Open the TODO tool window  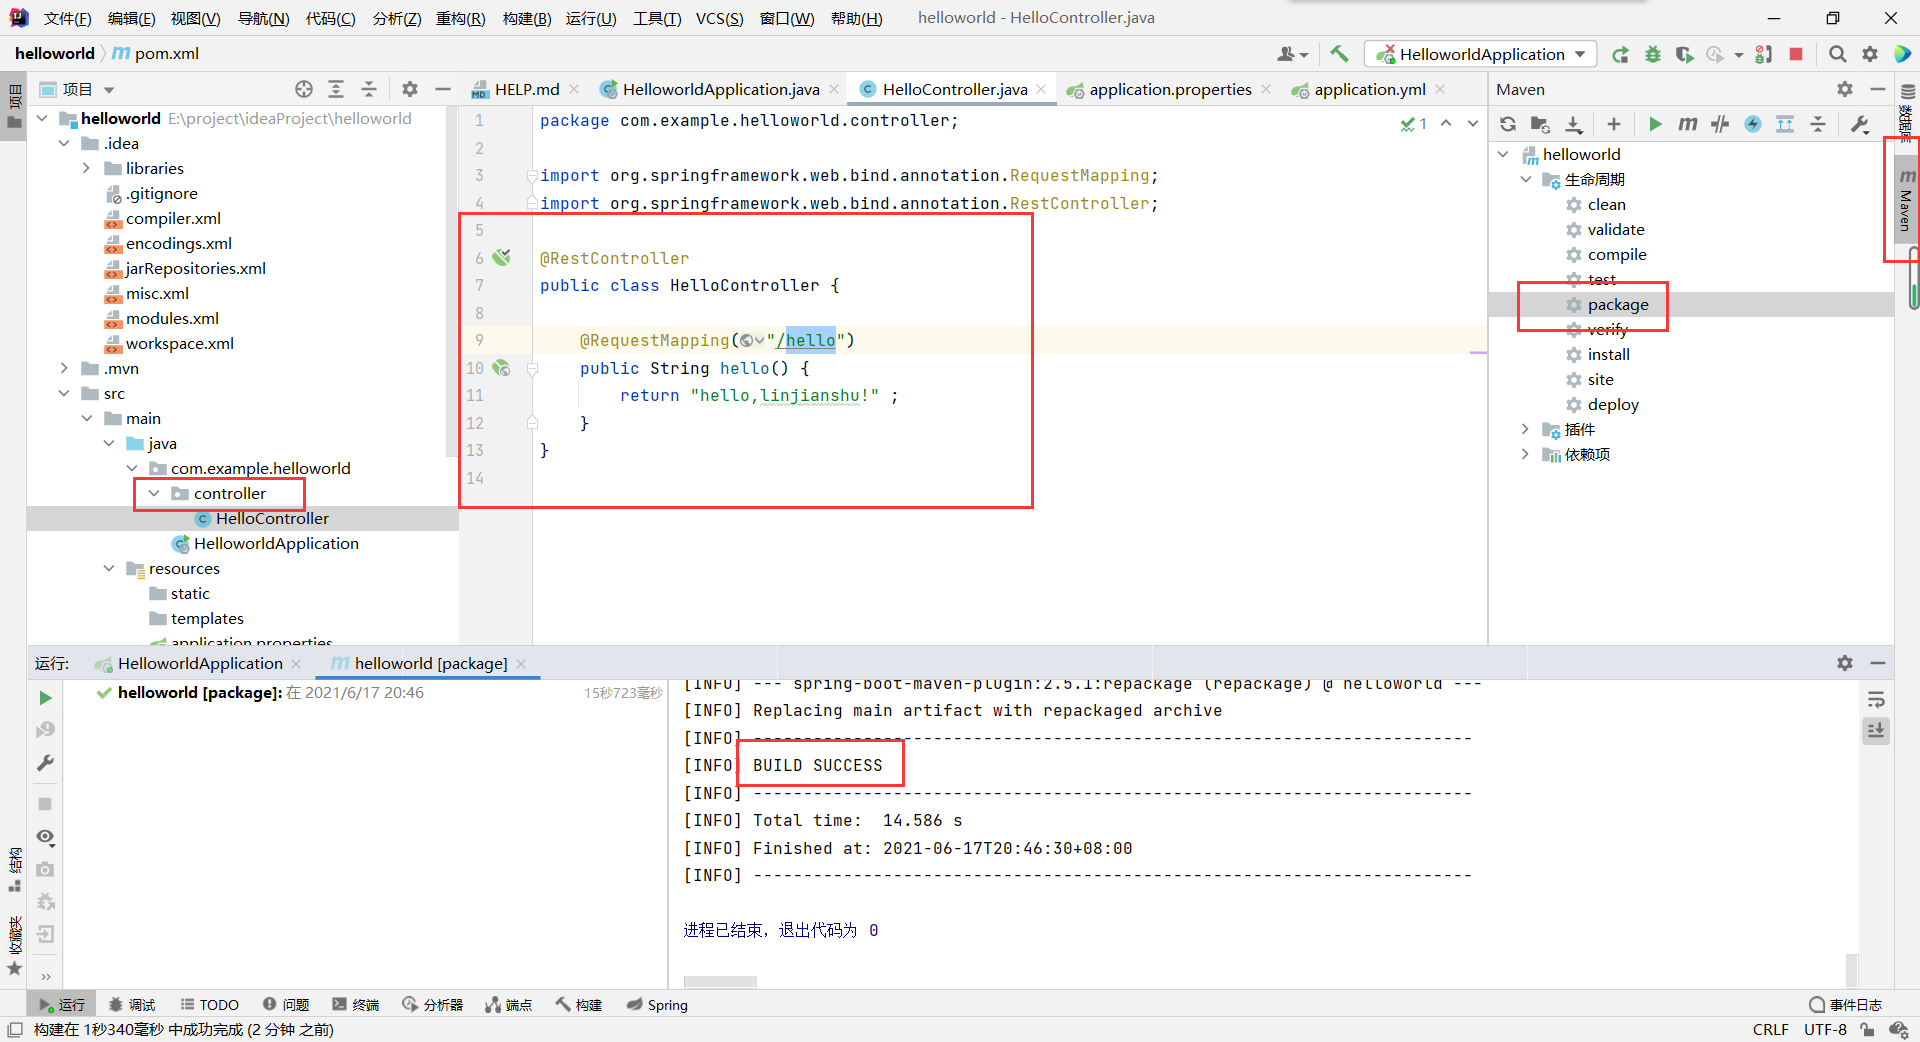coord(210,1005)
